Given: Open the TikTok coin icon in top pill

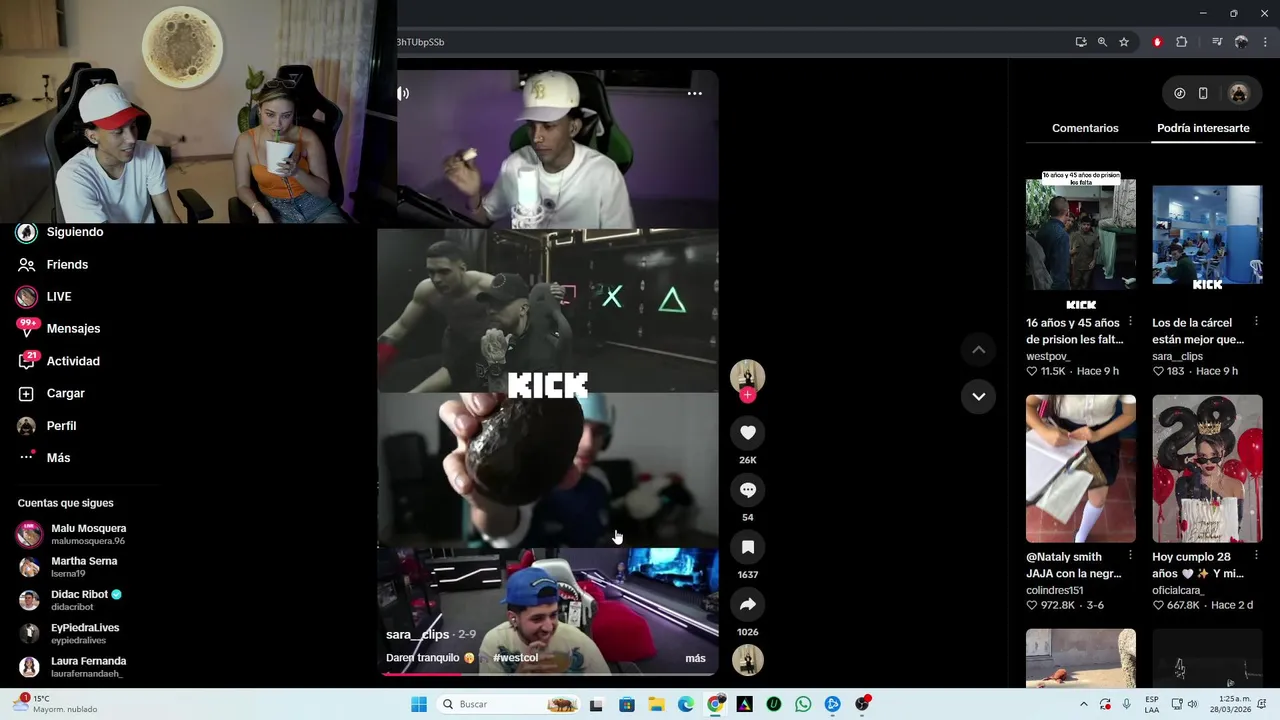Looking at the screenshot, I should pyautogui.click(x=1180, y=93).
